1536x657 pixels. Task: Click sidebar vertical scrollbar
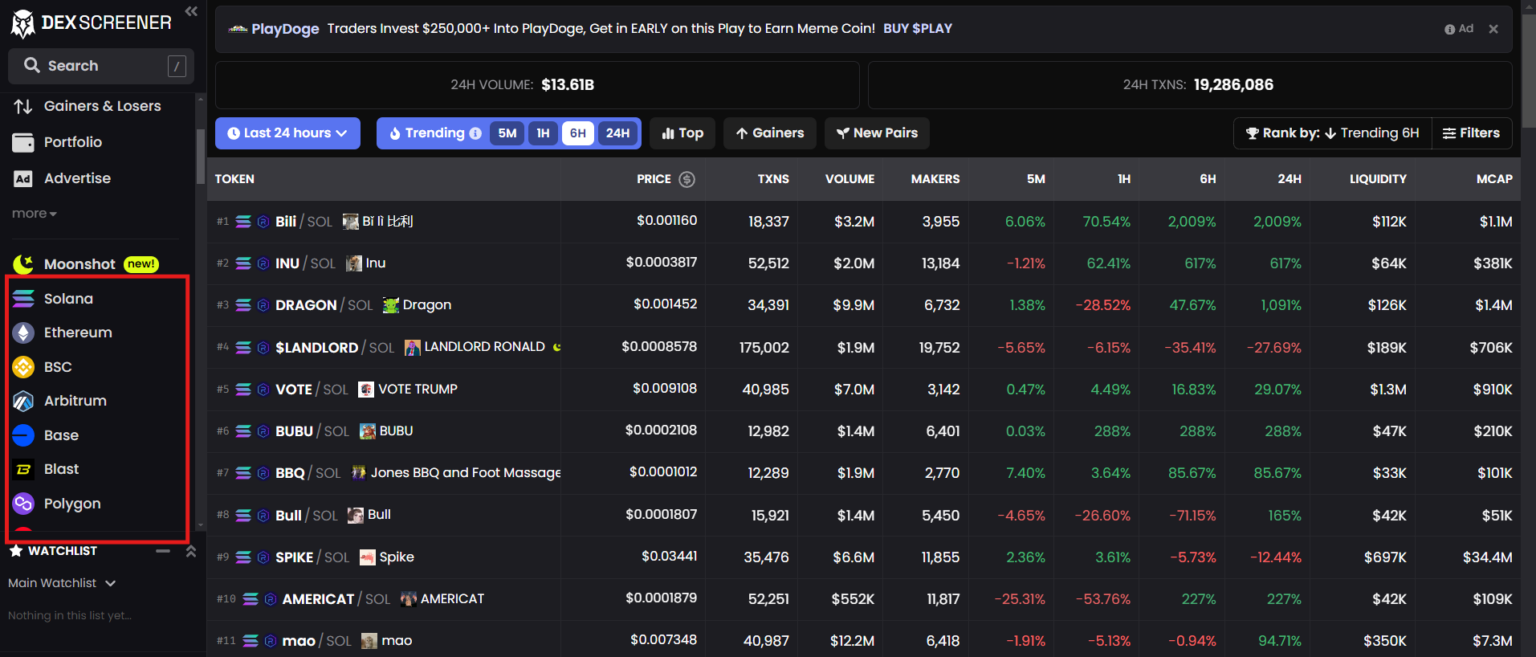coord(200,155)
